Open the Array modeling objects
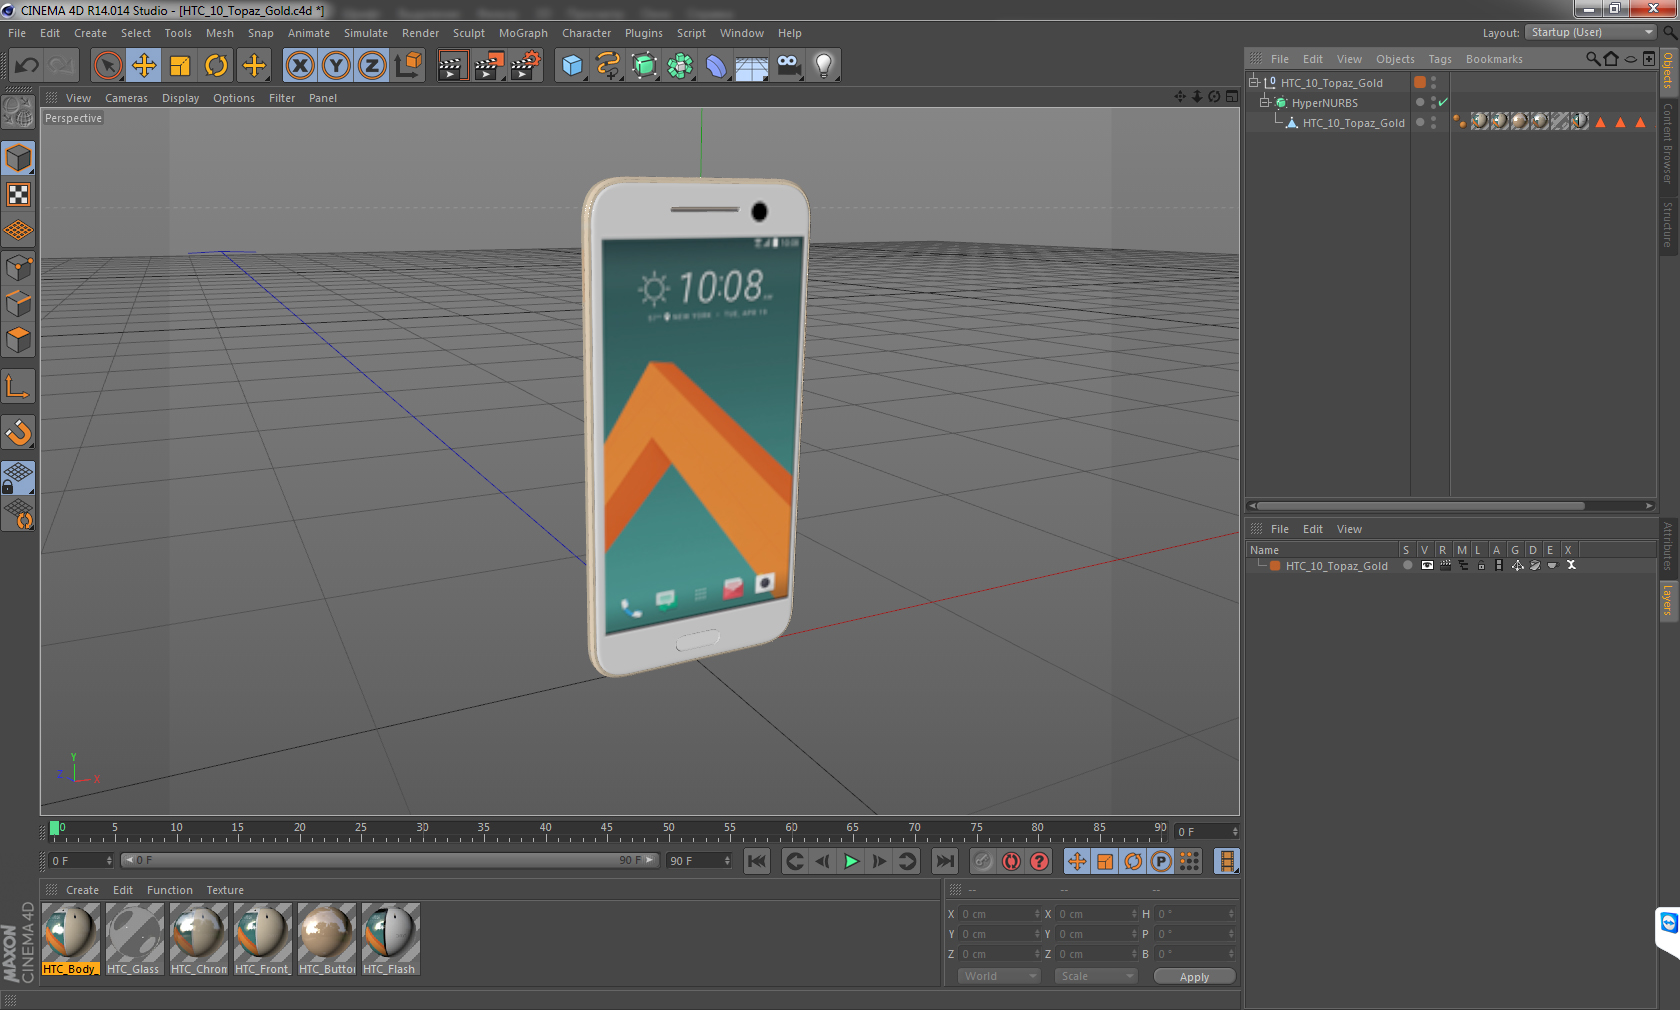1680x1010 pixels. click(680, 66)
